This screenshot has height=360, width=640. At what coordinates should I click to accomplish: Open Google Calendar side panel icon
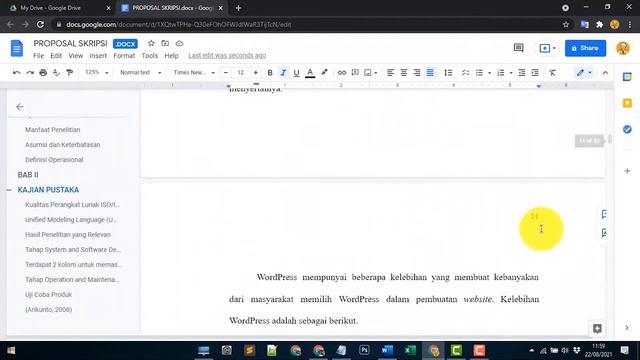point(627,77)
